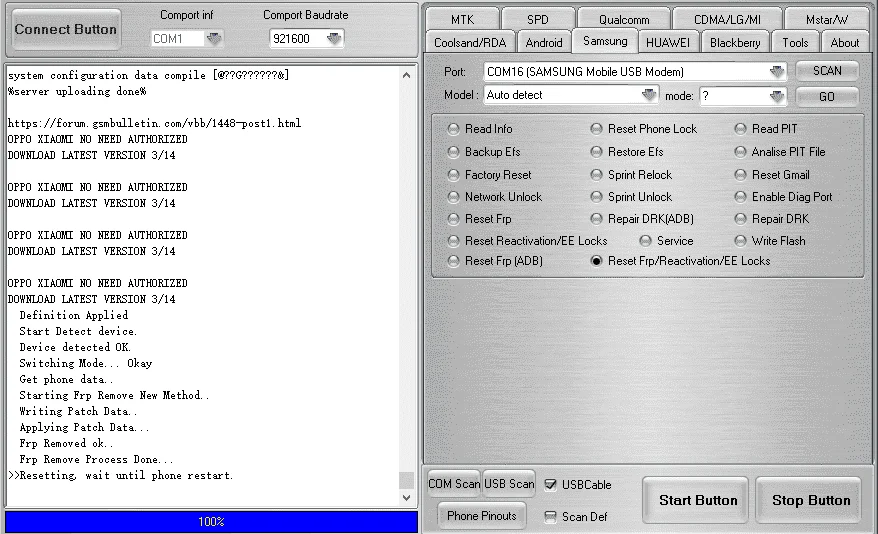Click 'Device detected OK.' log line

(x=75, y=347)
